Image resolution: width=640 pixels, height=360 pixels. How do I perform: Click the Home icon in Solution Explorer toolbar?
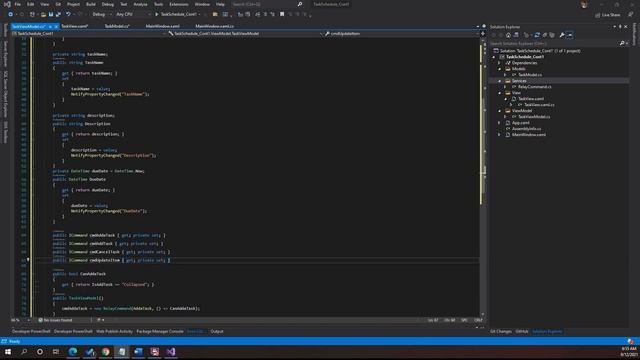click(508, 35)
